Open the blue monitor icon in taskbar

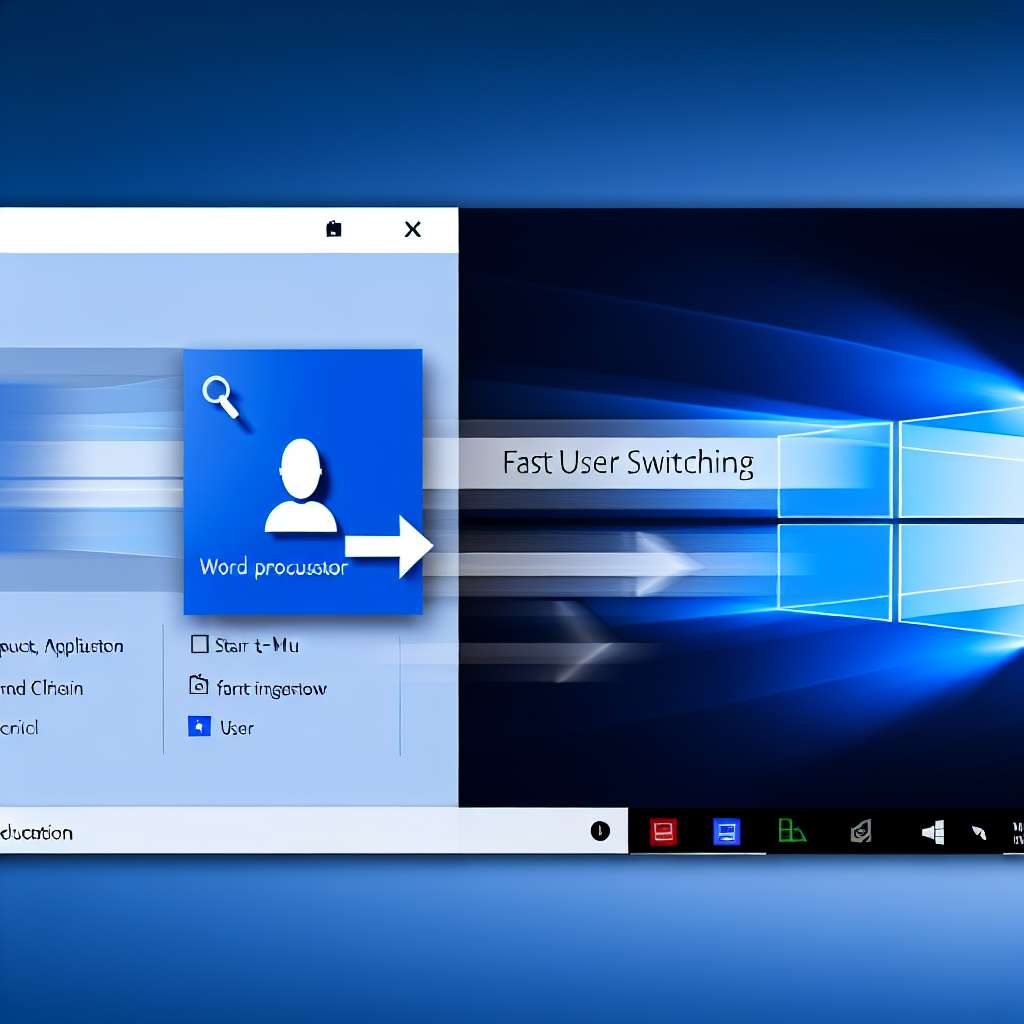(726, 831)
